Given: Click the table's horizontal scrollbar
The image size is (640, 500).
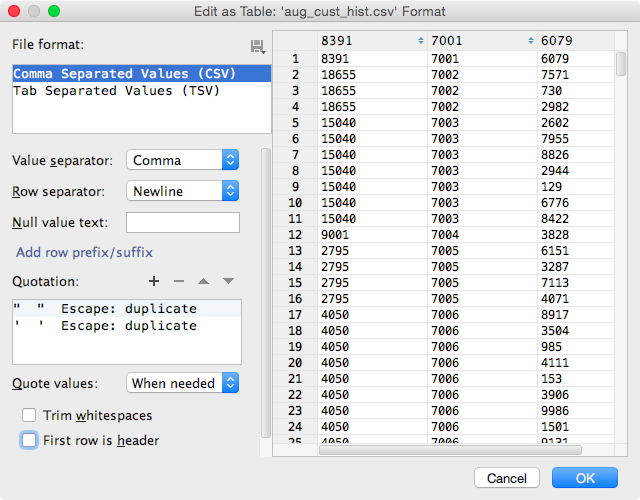Looking at the screenshot, I should [x=450, y=450].
